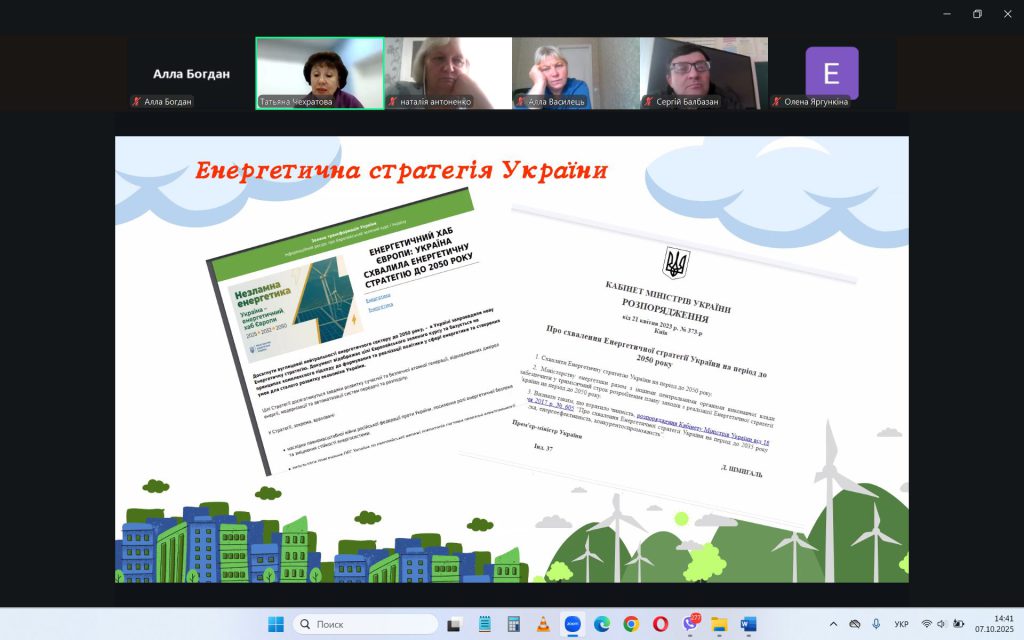Viewport: 1024px width, 640px height.
Task: Minimize the Zoom meeting window
Action: tap(947, 14)
